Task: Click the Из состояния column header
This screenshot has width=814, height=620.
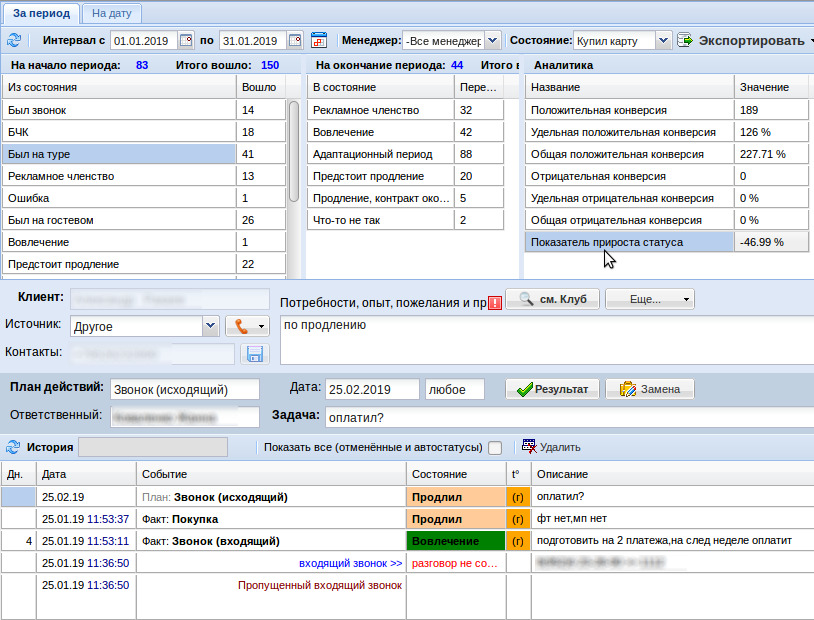Action: pyautogui.click(x=119, y=87)
